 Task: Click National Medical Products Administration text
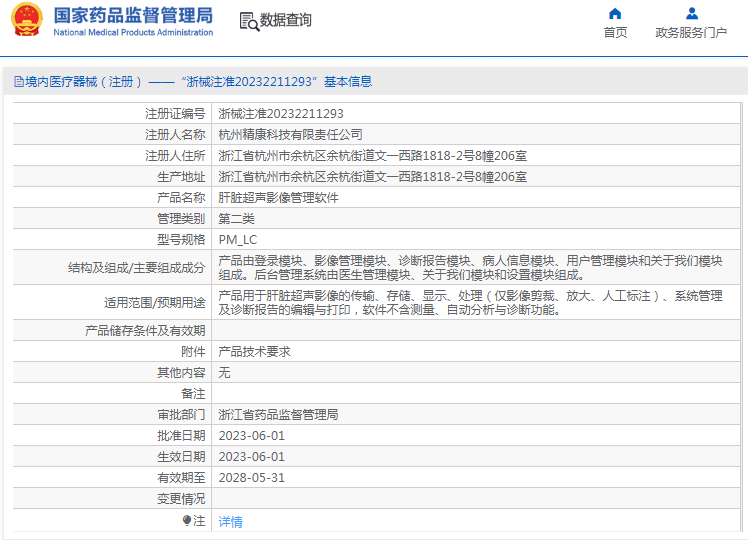tap(133, 32)
